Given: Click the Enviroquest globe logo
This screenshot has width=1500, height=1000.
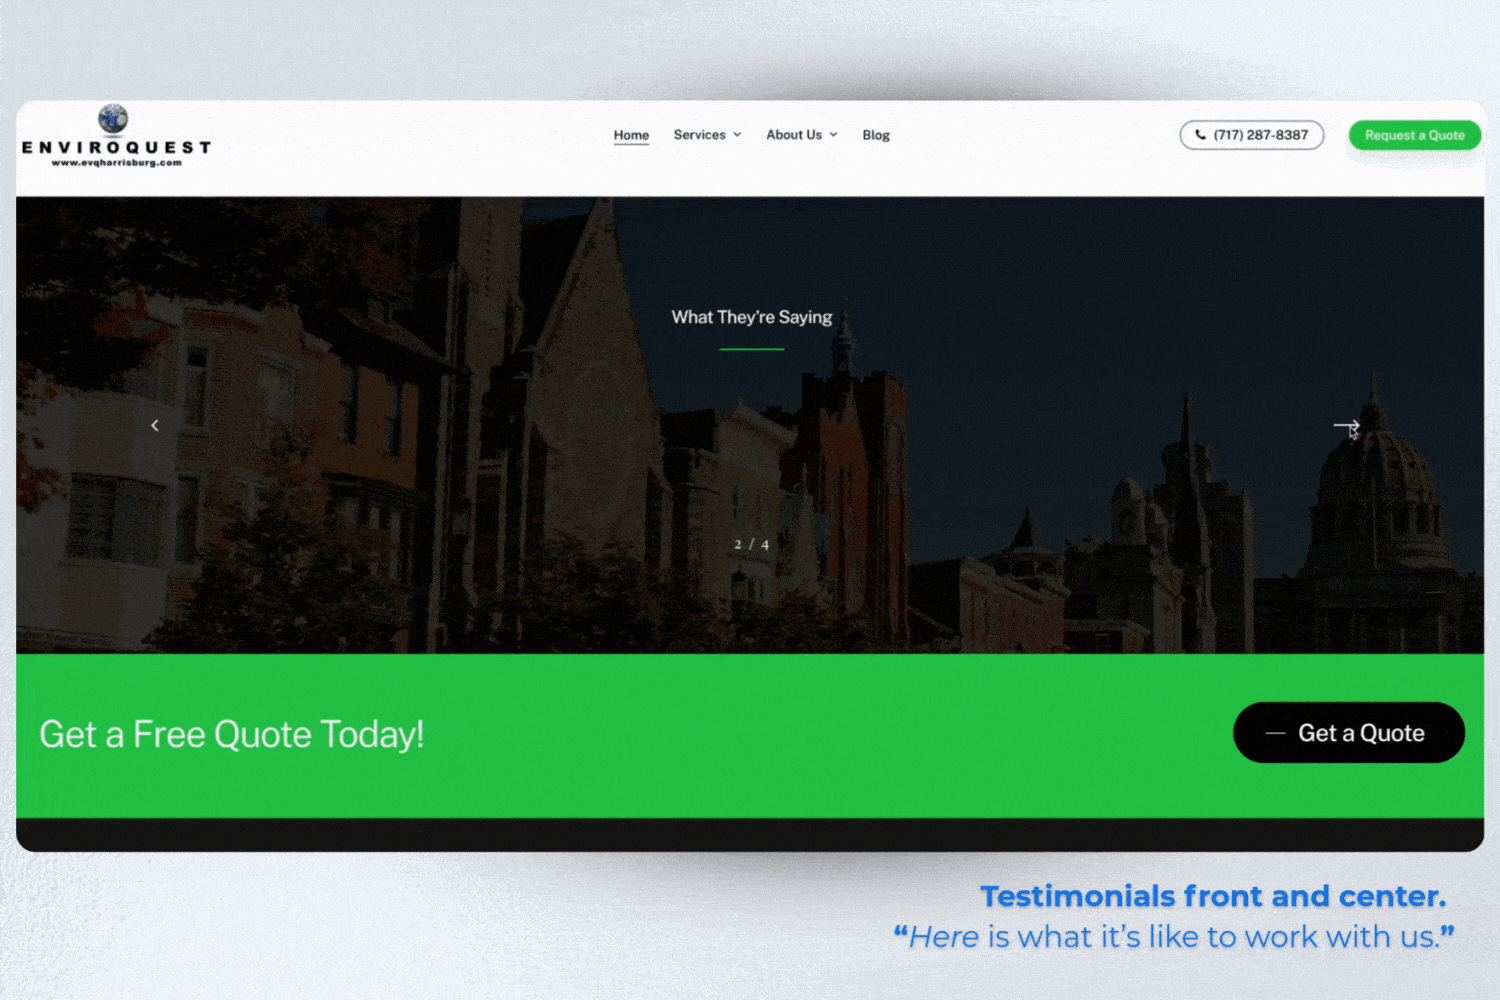Looking at the screenshot, I should pyautogui.click(x=113, y=119).
